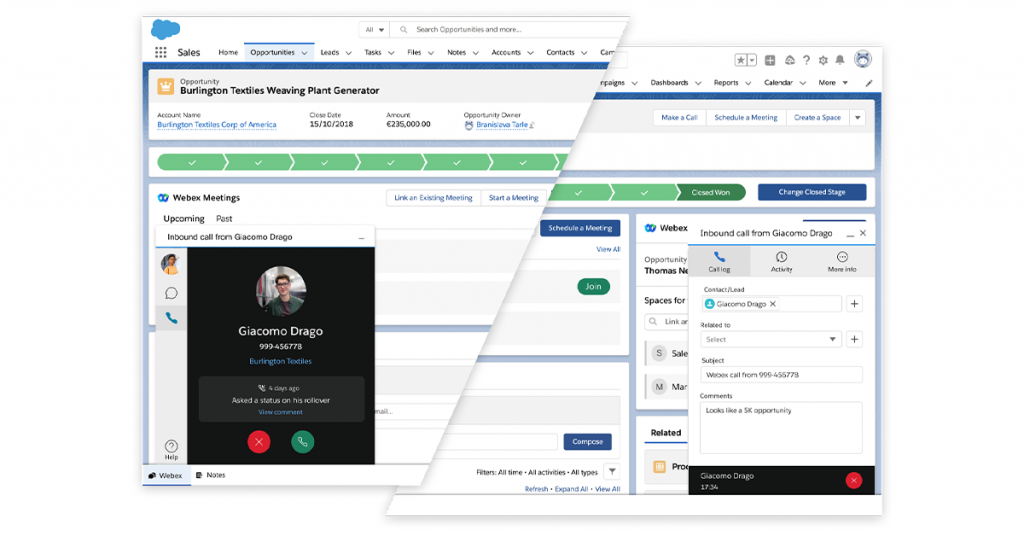Open the More navigation dropdown

point(833,83)
